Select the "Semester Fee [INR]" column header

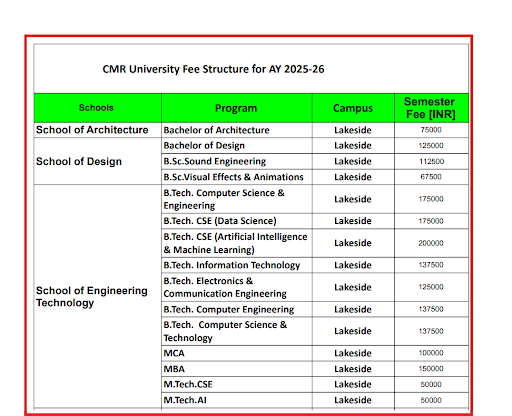coord(430,108)
